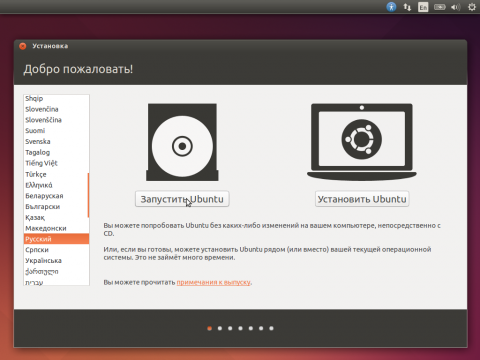Select Ελληνικά language entry
Image resolution: width=480 pixels, height=360 pixels.
pyautogui.click(x=56, y=185)
